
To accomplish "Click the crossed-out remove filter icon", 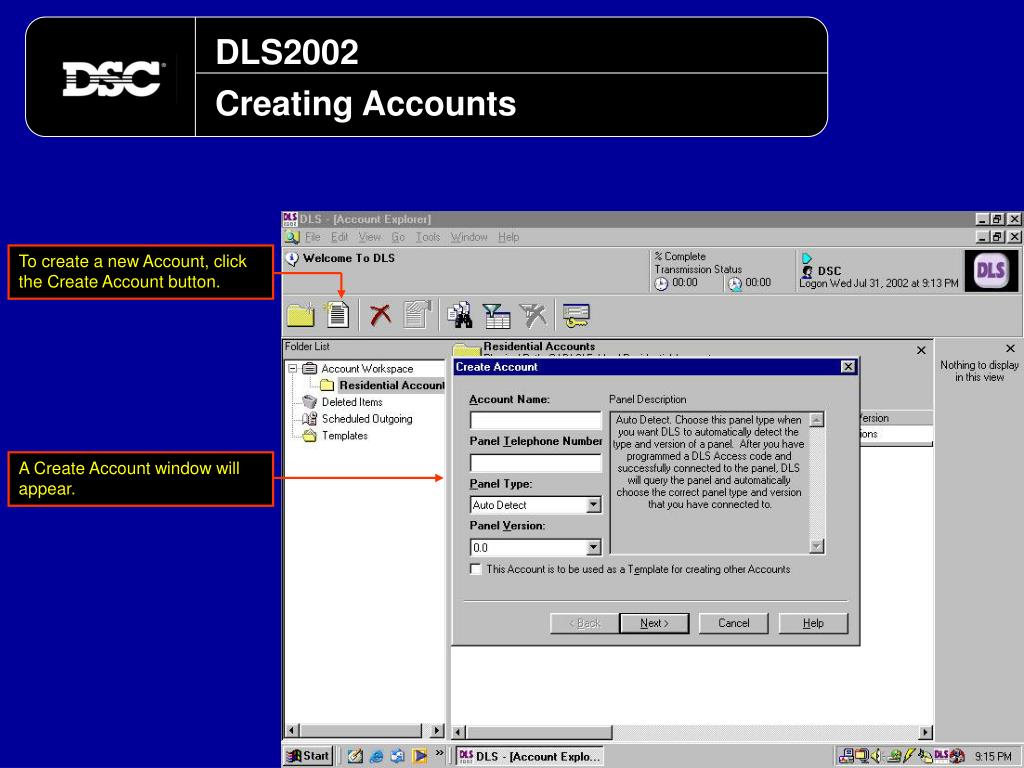I will coord(534,315).
